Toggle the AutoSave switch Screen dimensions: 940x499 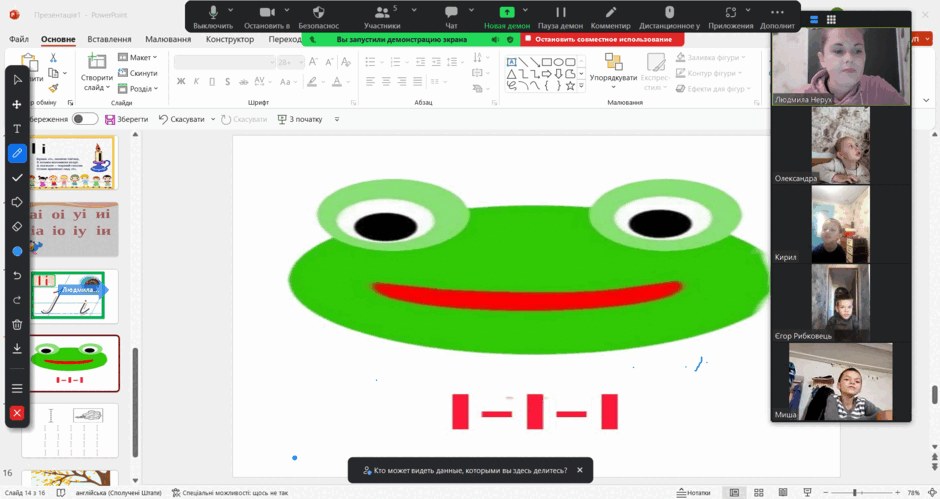coord(85,119)
